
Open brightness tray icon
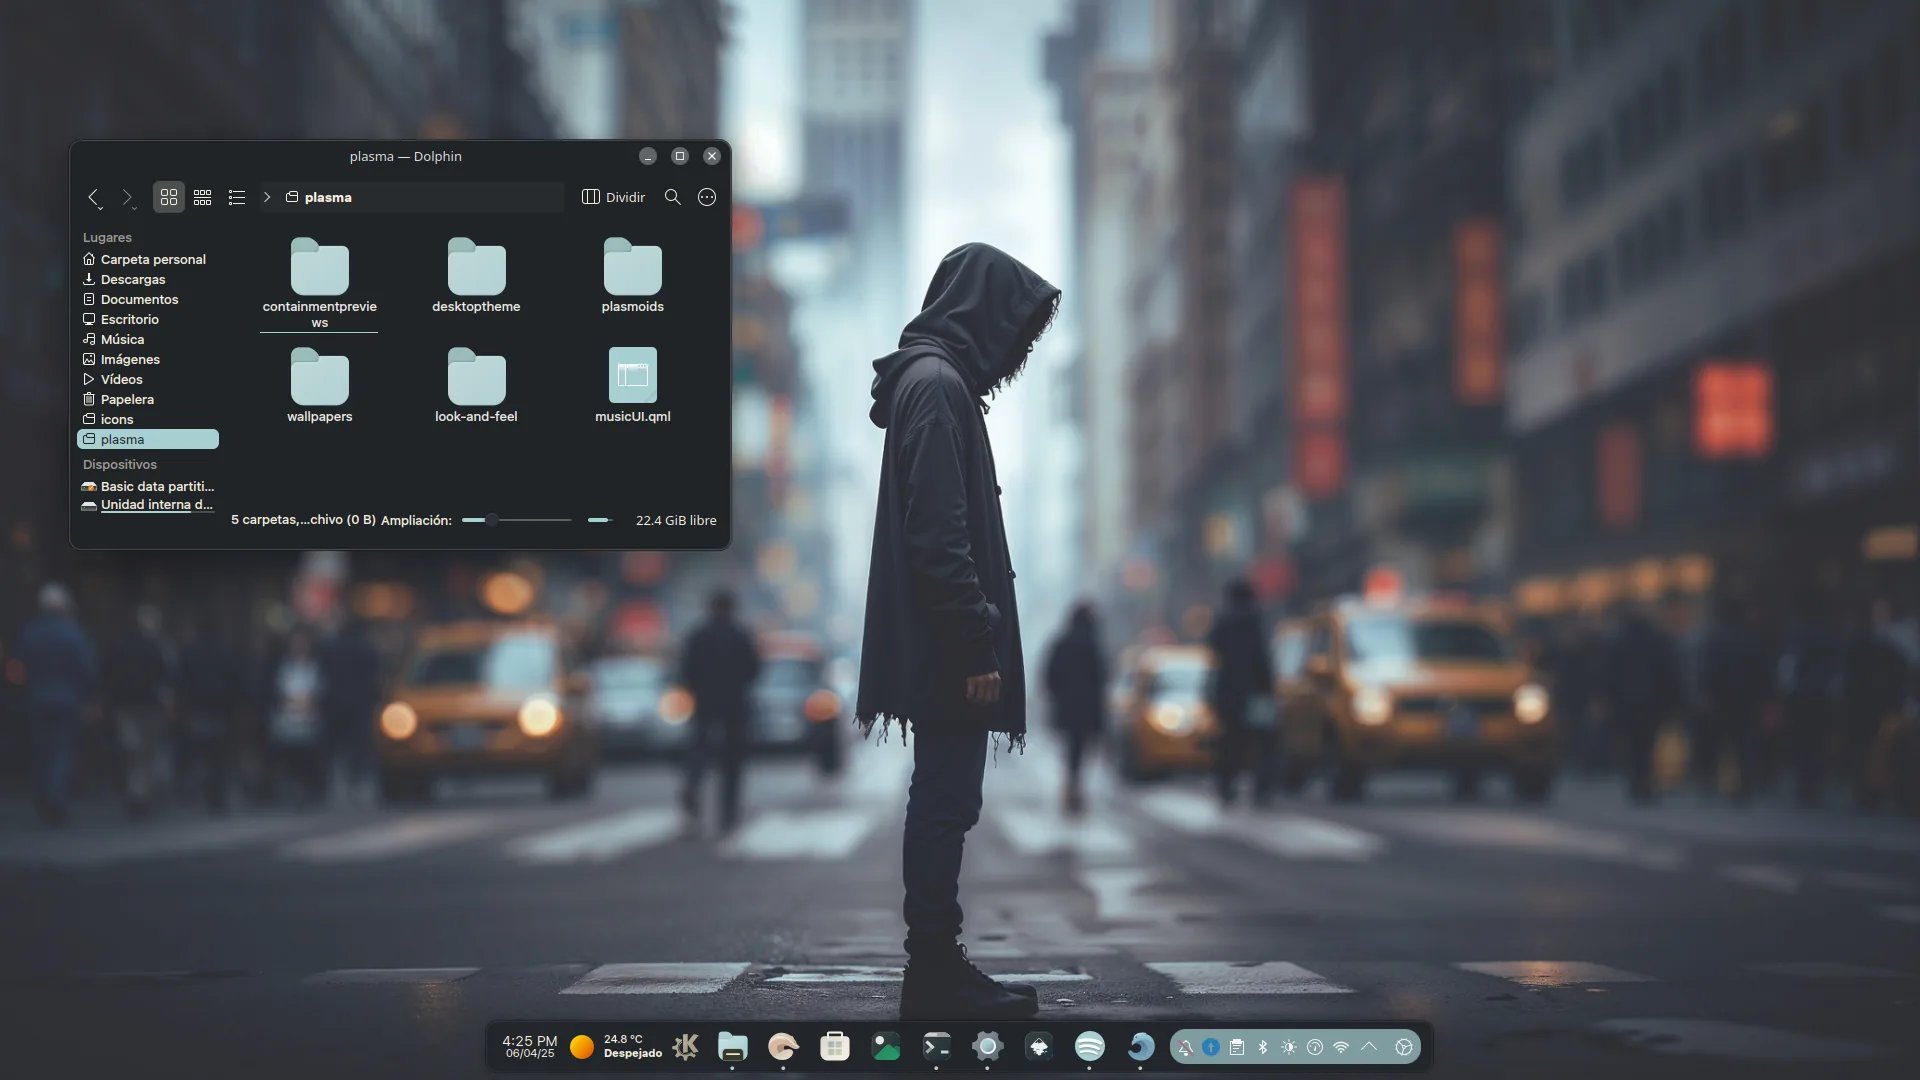(1289, 1047)
